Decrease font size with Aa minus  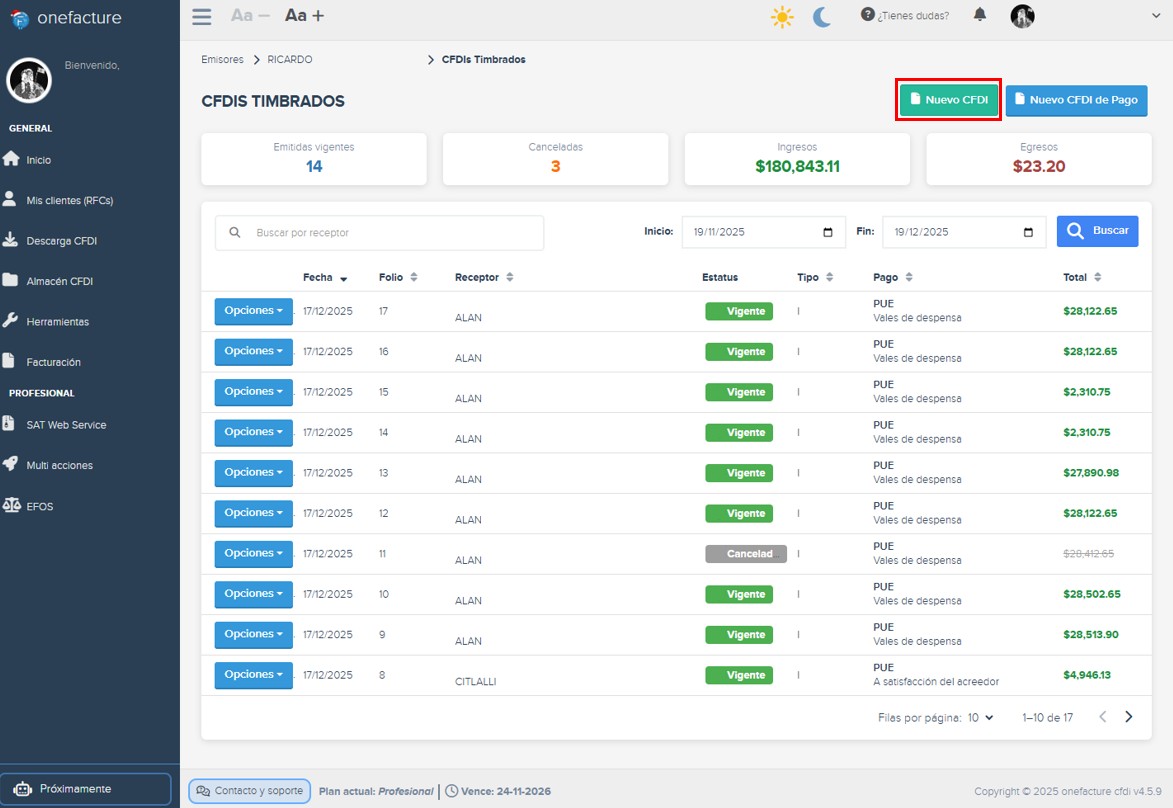pos(250,16)
